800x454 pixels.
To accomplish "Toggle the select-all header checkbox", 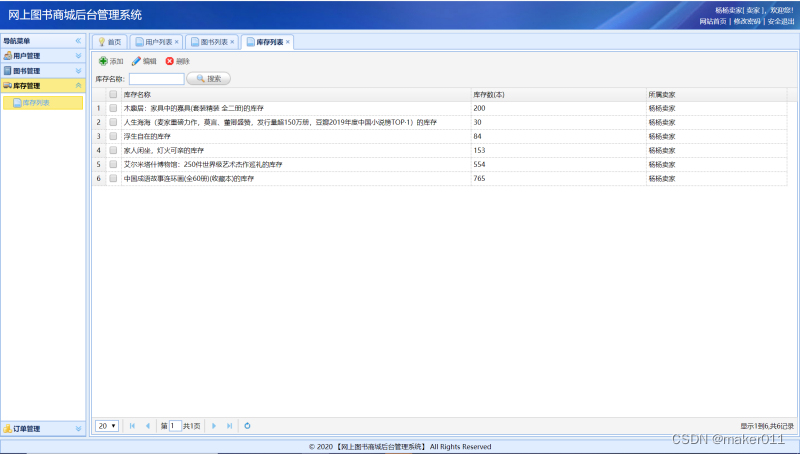I will (x=113, y=94).
